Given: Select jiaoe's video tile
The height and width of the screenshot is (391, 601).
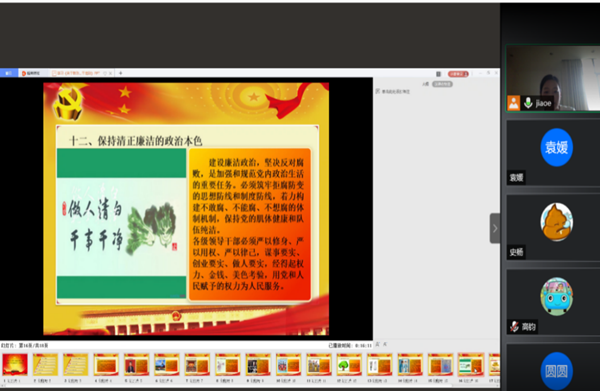Looking at the screenshot, I should click(x=553, y=78).
